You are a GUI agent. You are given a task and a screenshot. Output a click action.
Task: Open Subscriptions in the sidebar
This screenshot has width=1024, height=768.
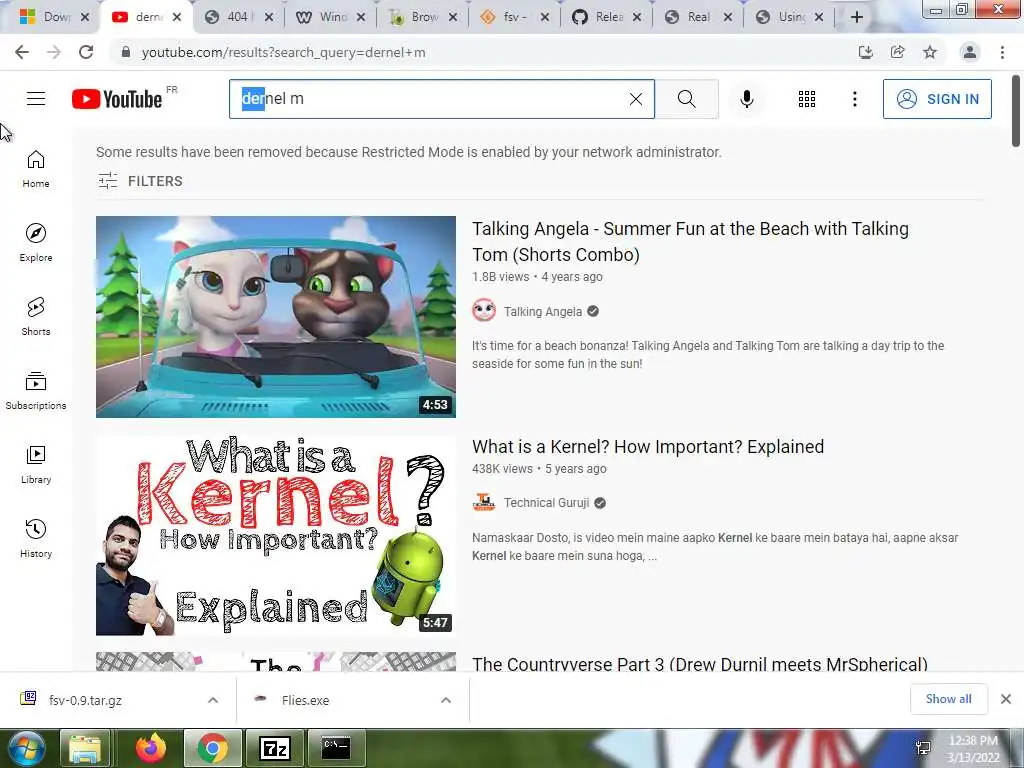click(36, 391)
